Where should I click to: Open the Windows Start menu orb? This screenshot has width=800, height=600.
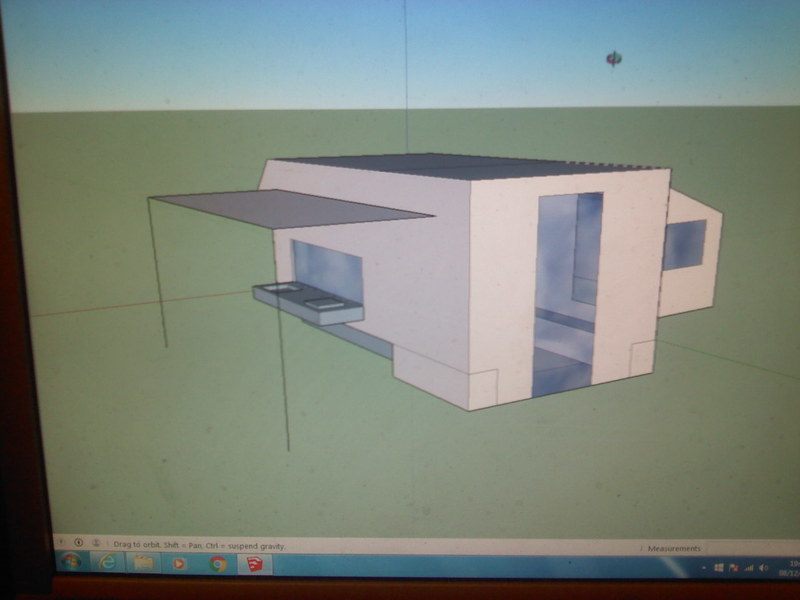(x=71, y=562)
